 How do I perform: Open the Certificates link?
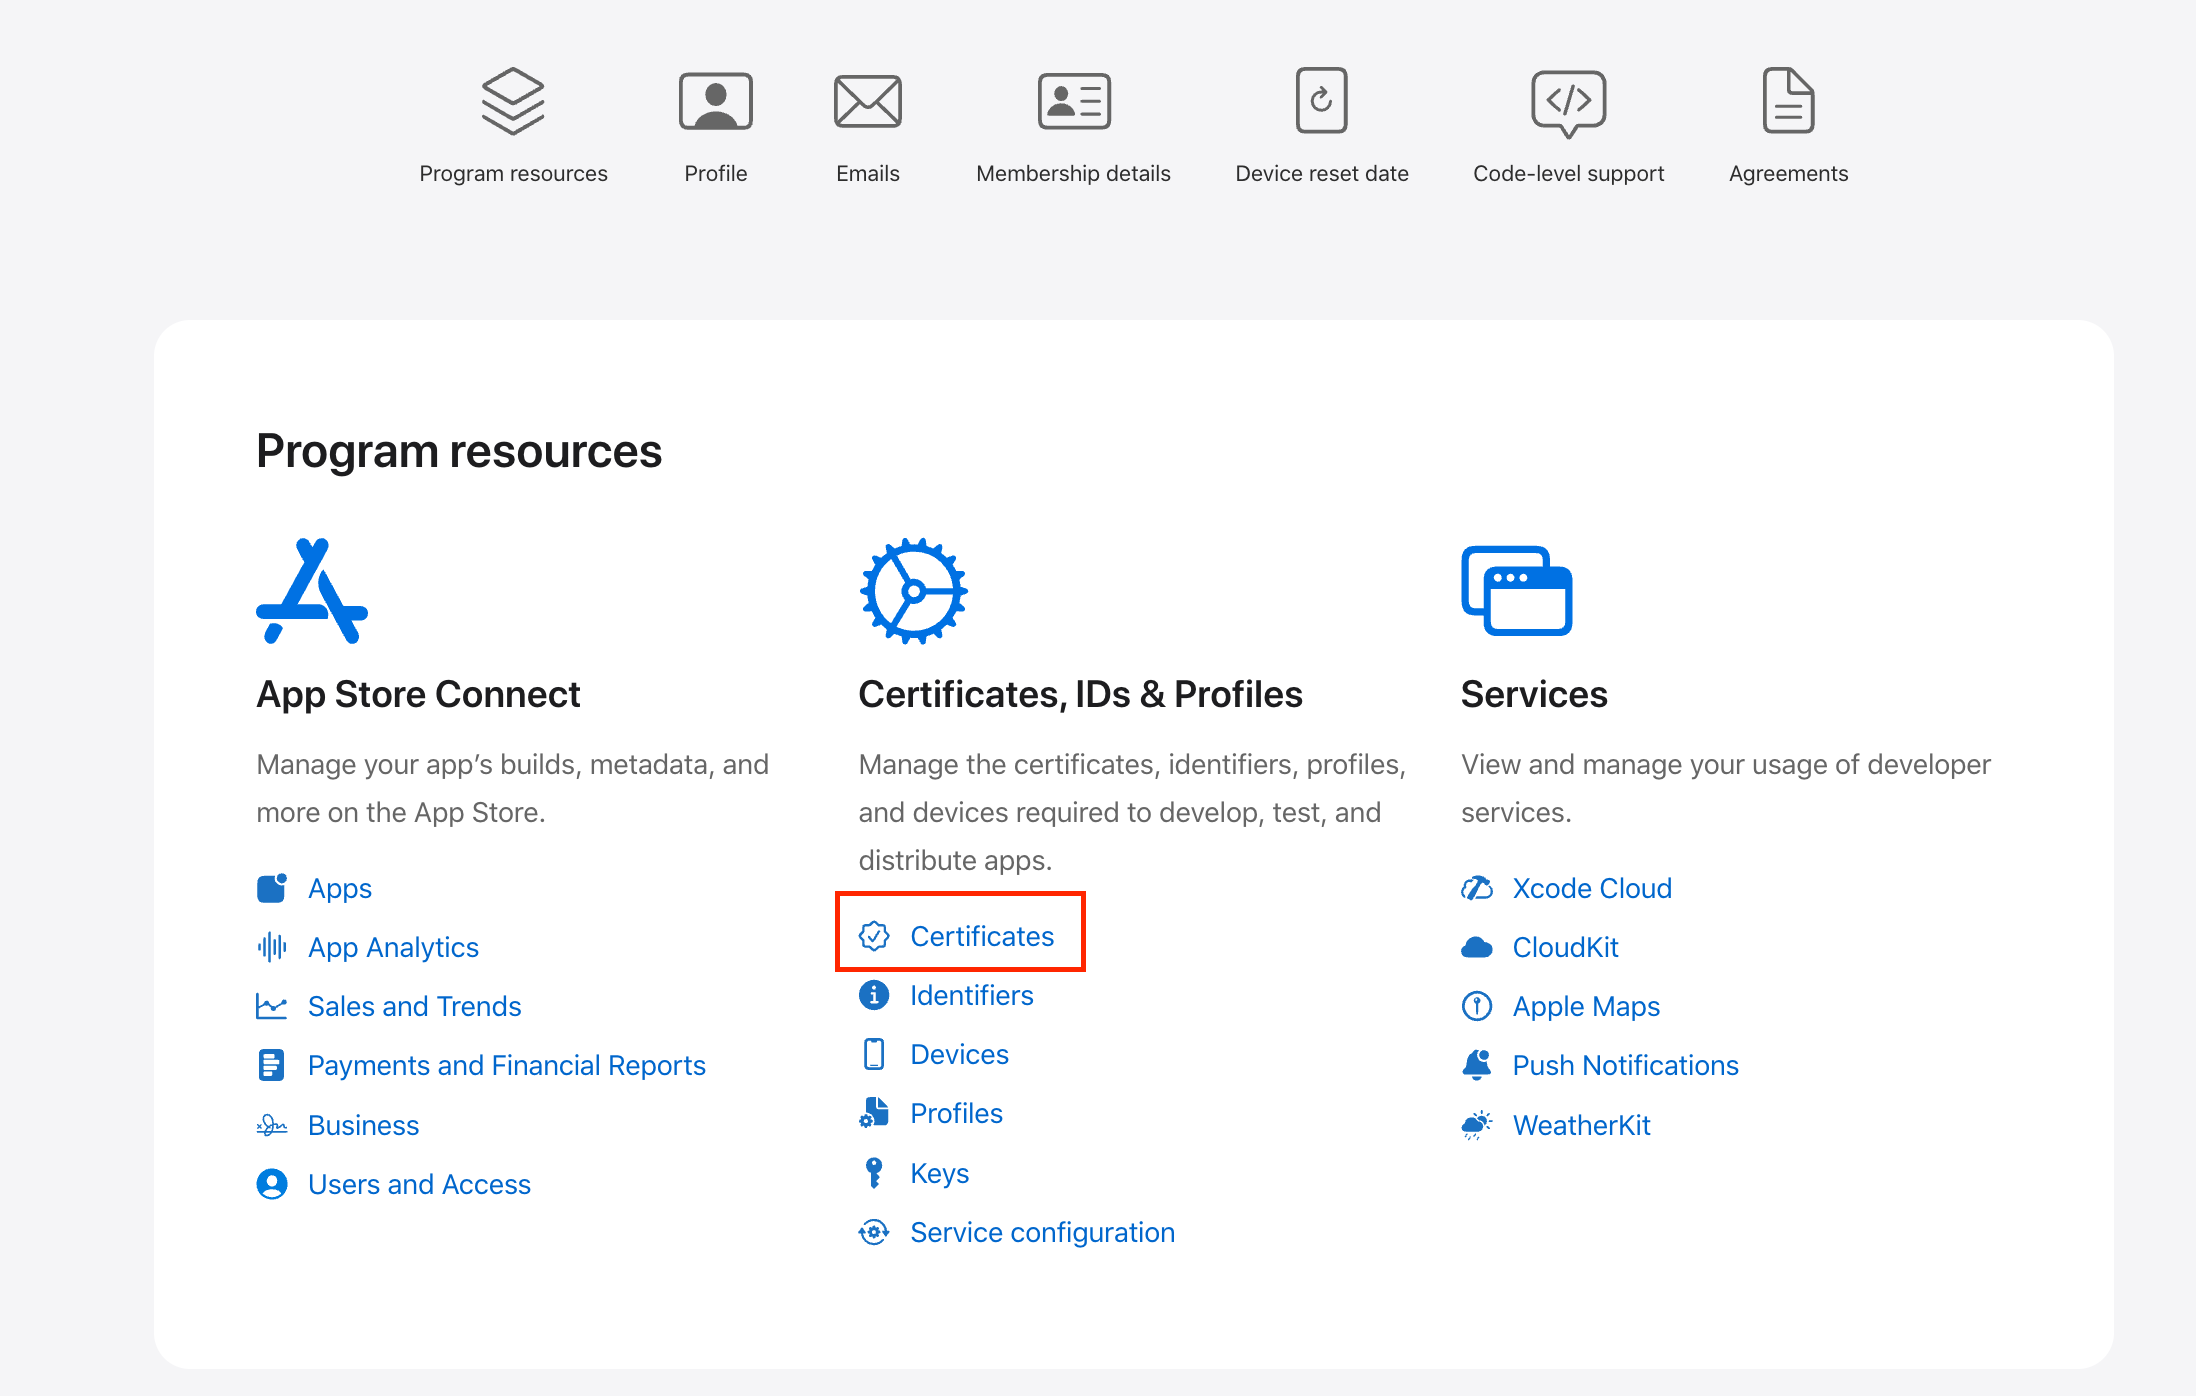(x=981, y=936)
